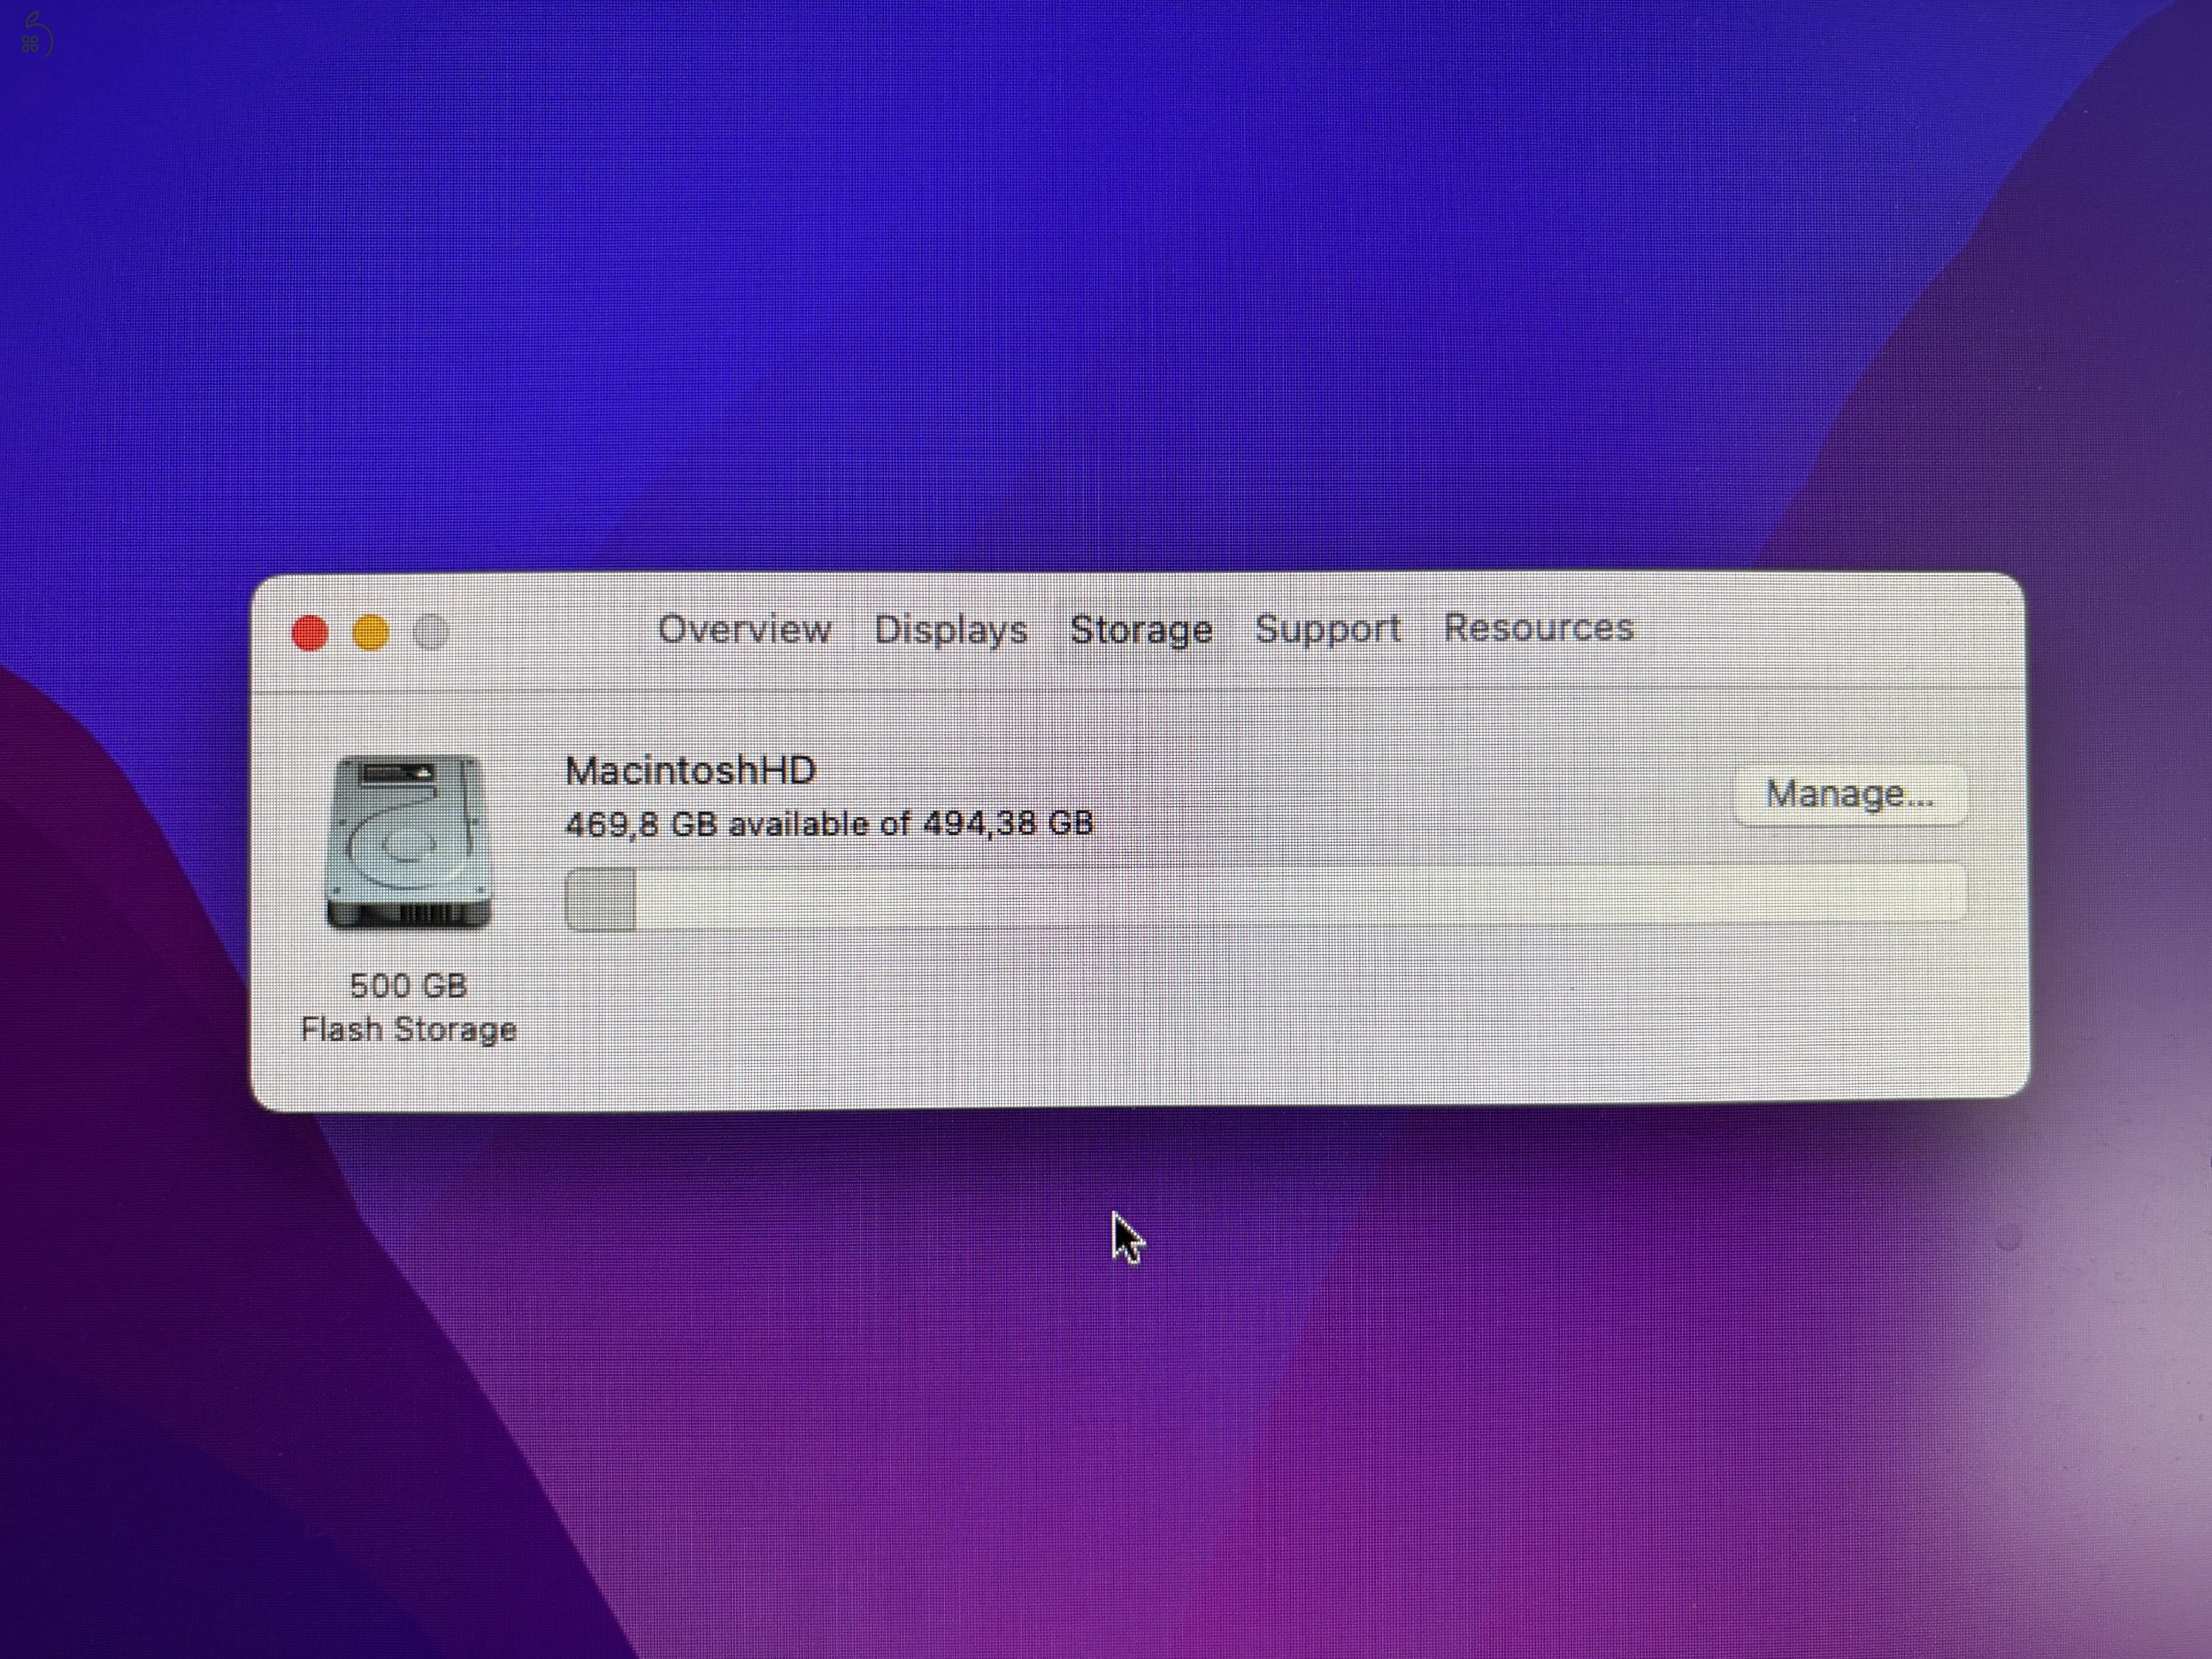
Task: Minimize window with yellow button
Action: pos(371,633)
